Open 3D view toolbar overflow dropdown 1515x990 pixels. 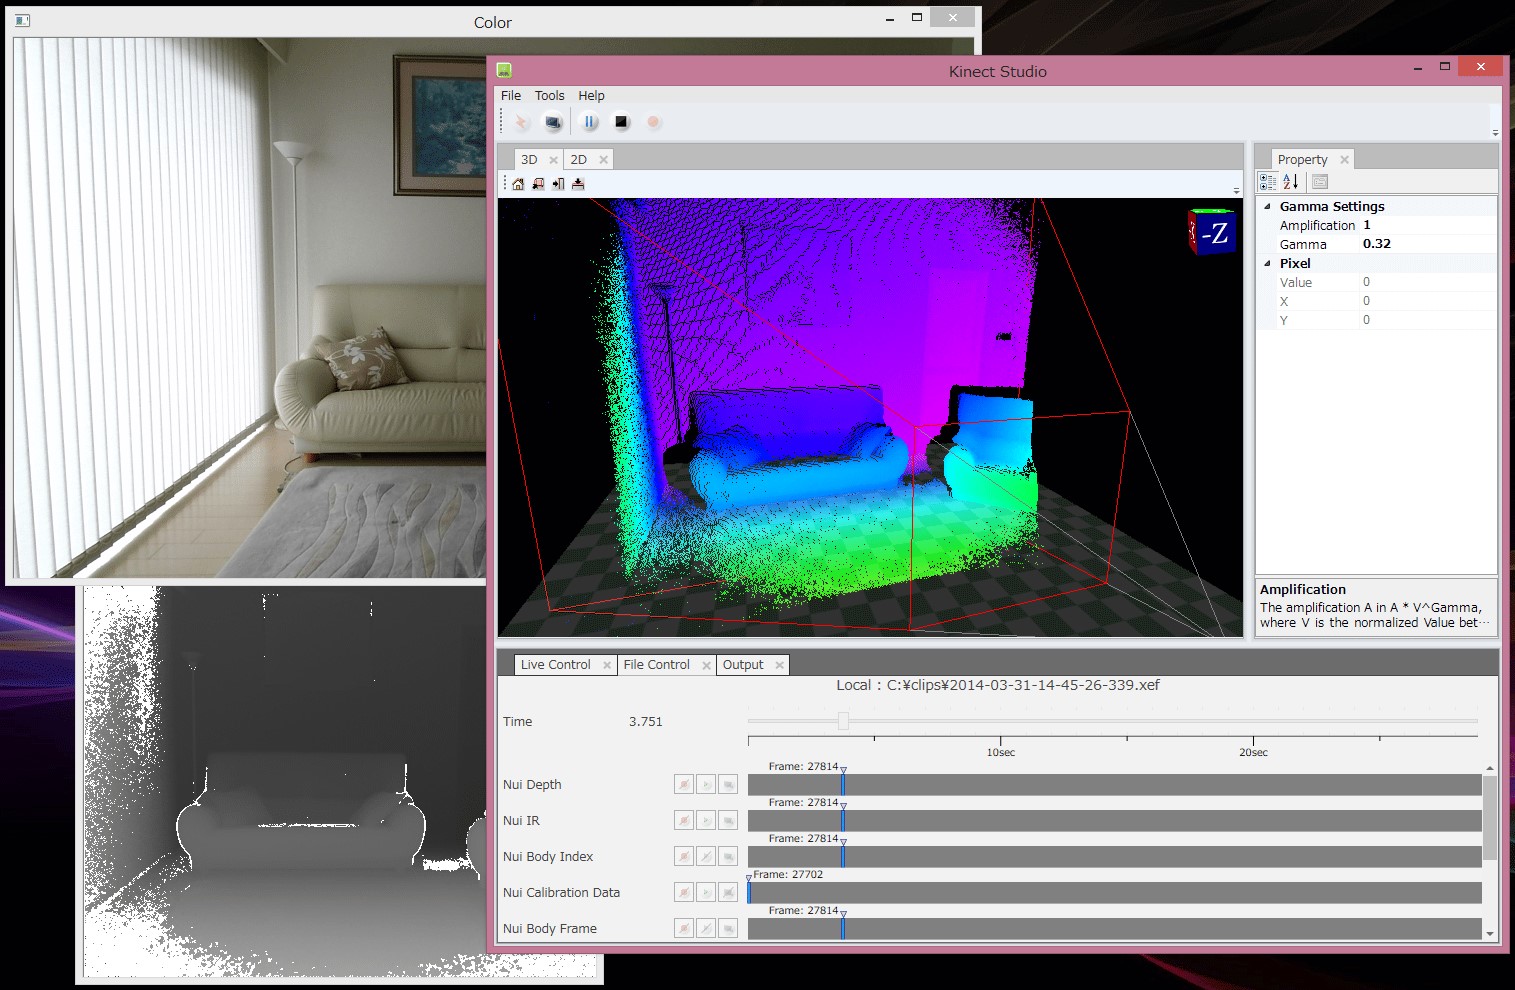click(x=1236, y=190)
